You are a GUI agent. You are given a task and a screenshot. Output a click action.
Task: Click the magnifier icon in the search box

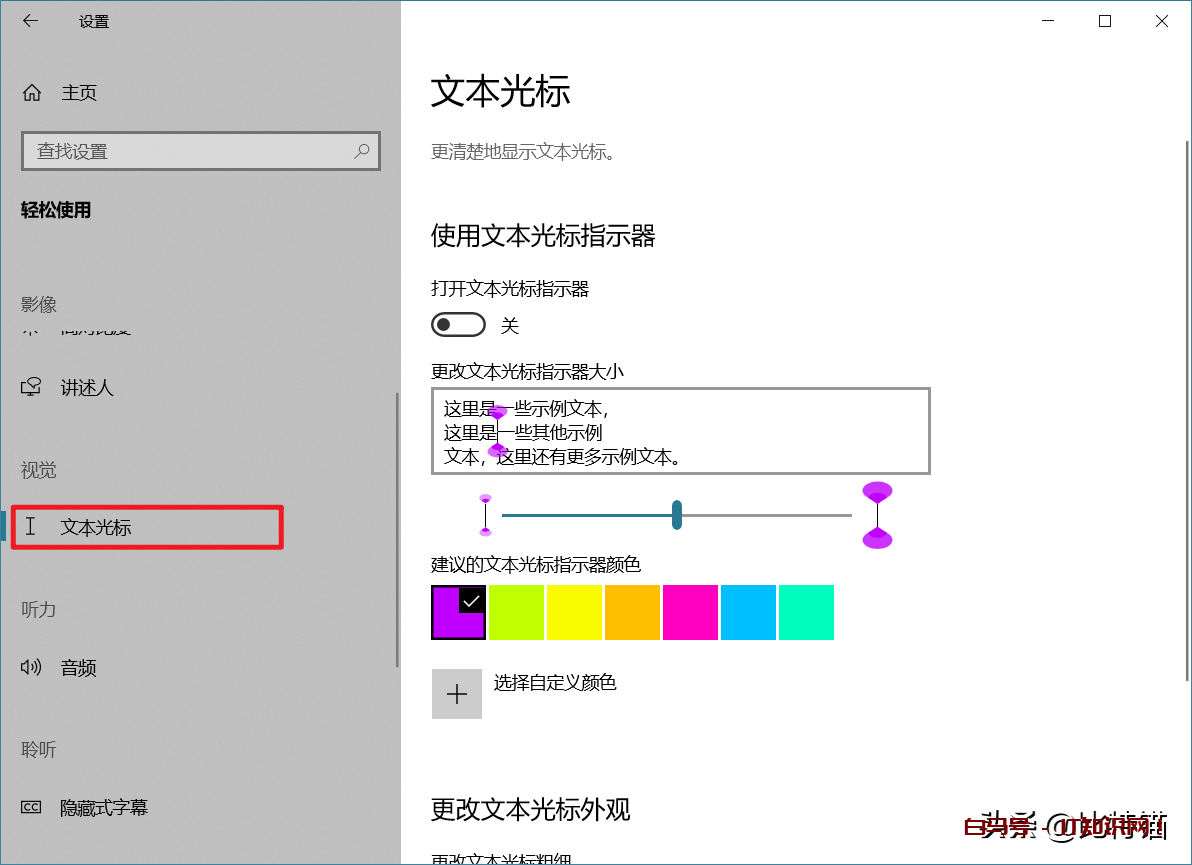[x=362, y=150]
